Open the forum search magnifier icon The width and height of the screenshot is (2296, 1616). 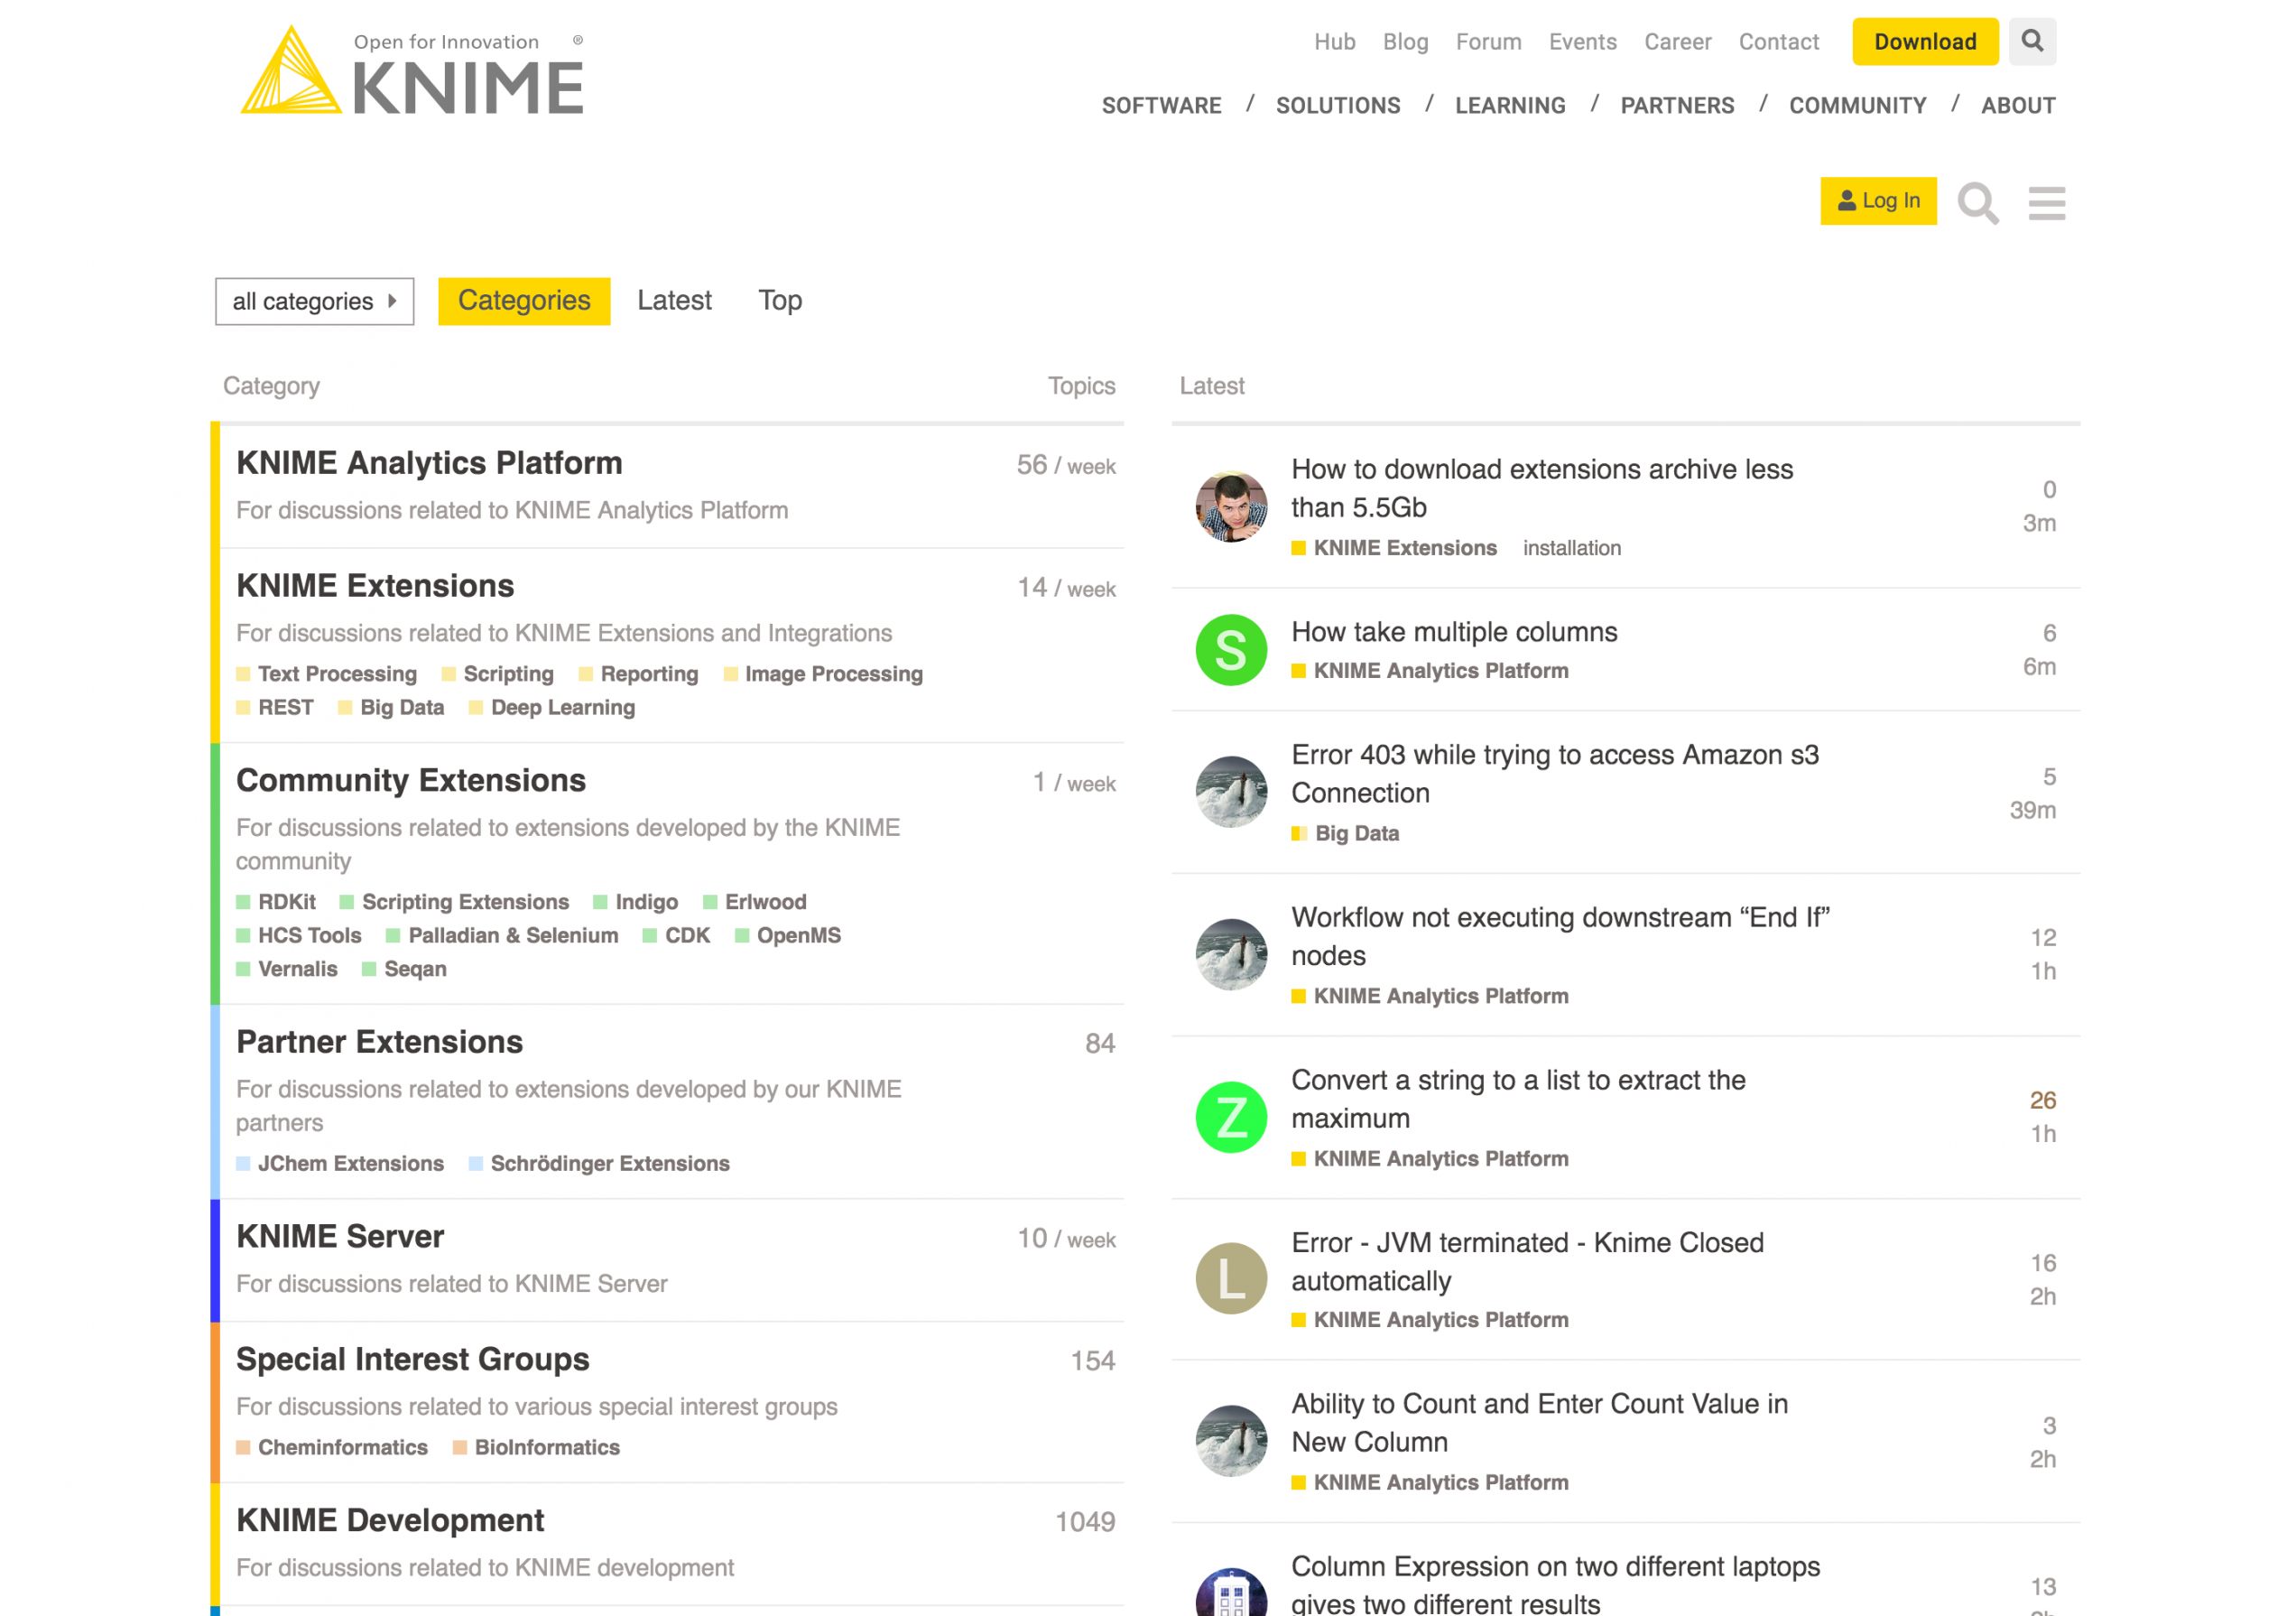tap(1977, 203)
